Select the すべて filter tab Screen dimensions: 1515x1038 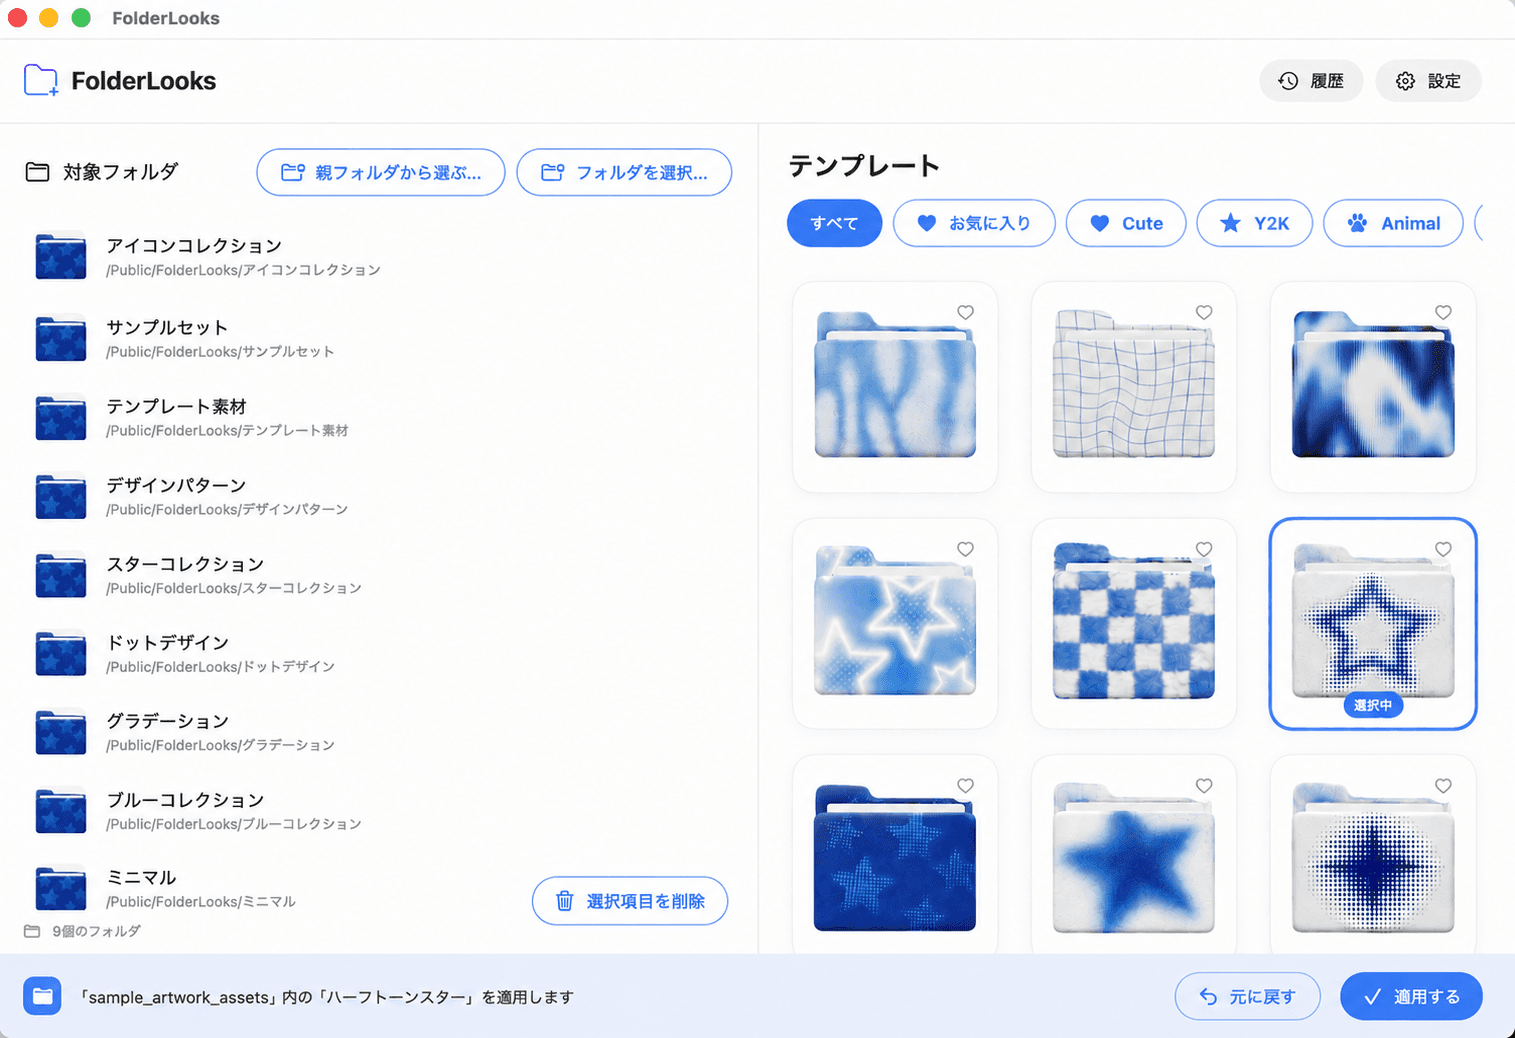(x=834, y=223)
